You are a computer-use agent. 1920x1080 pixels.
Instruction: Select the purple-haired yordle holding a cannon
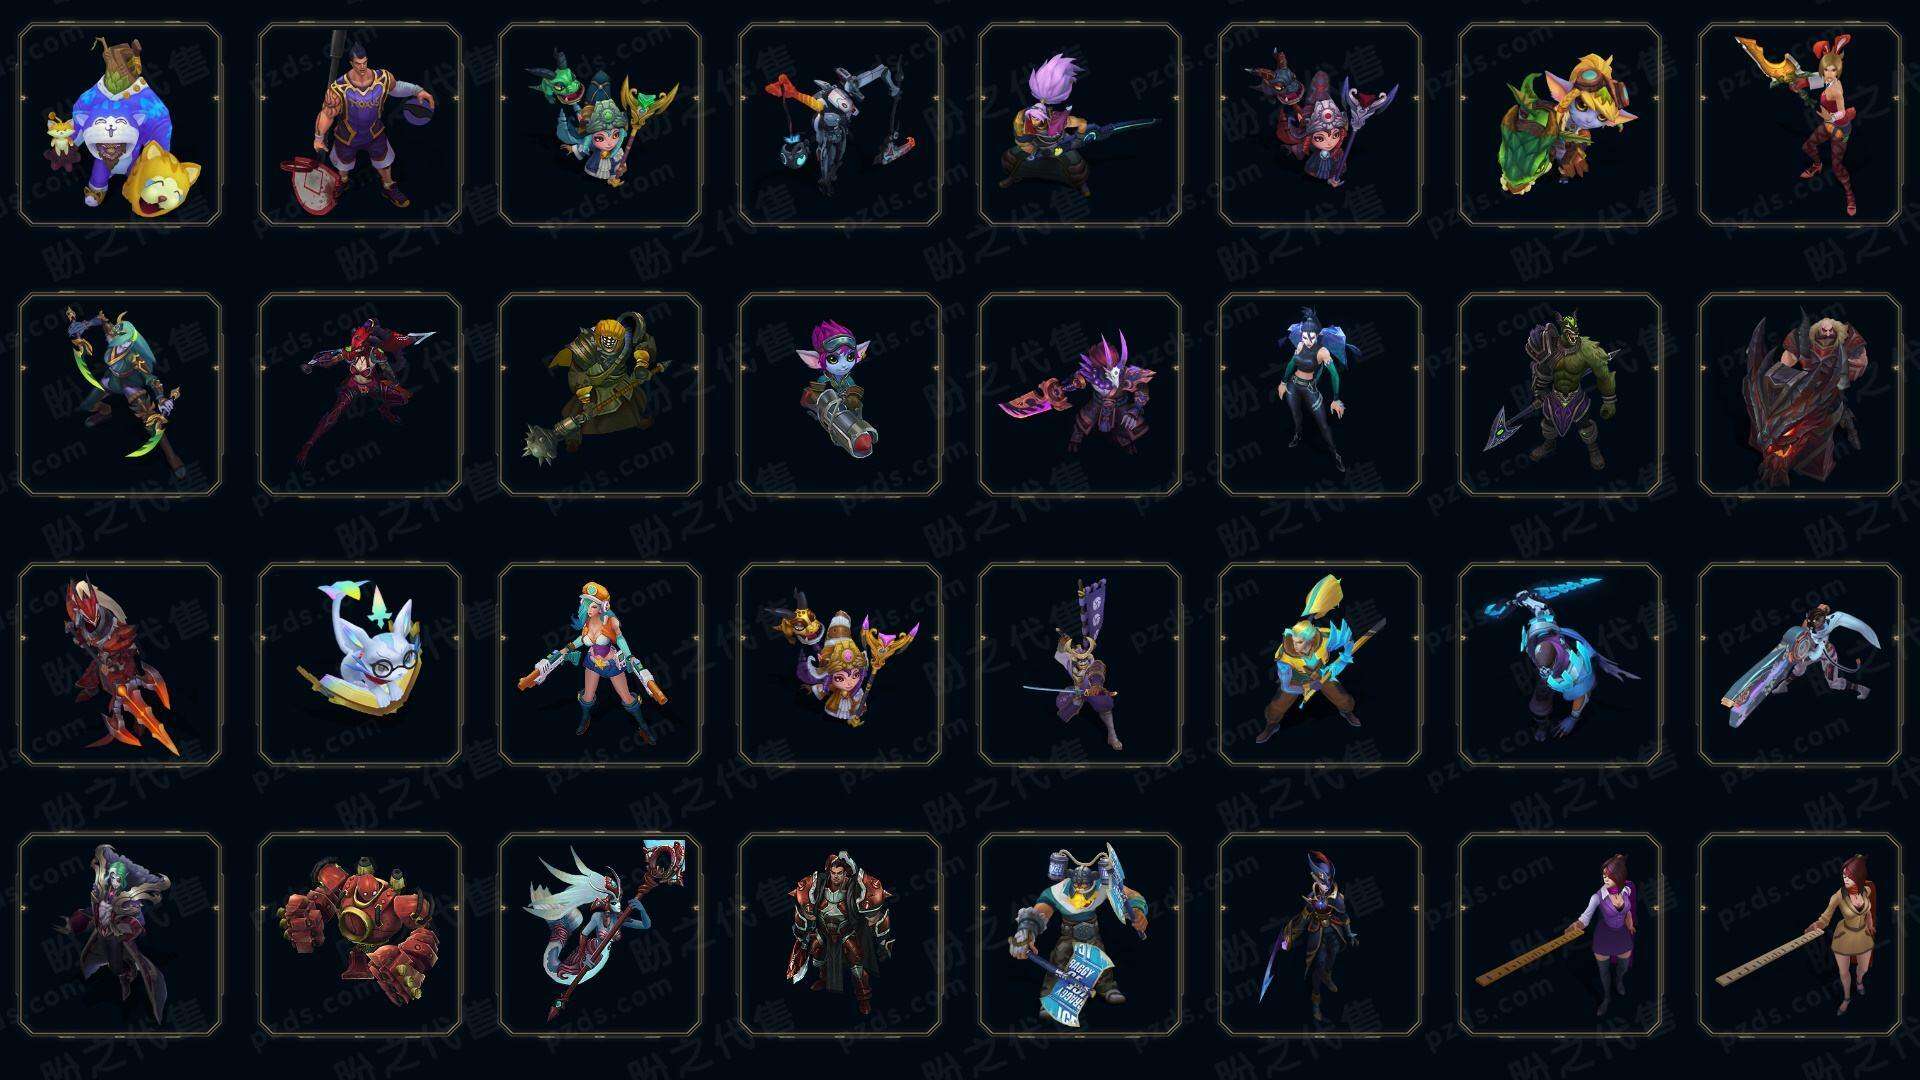pos(840,394)
